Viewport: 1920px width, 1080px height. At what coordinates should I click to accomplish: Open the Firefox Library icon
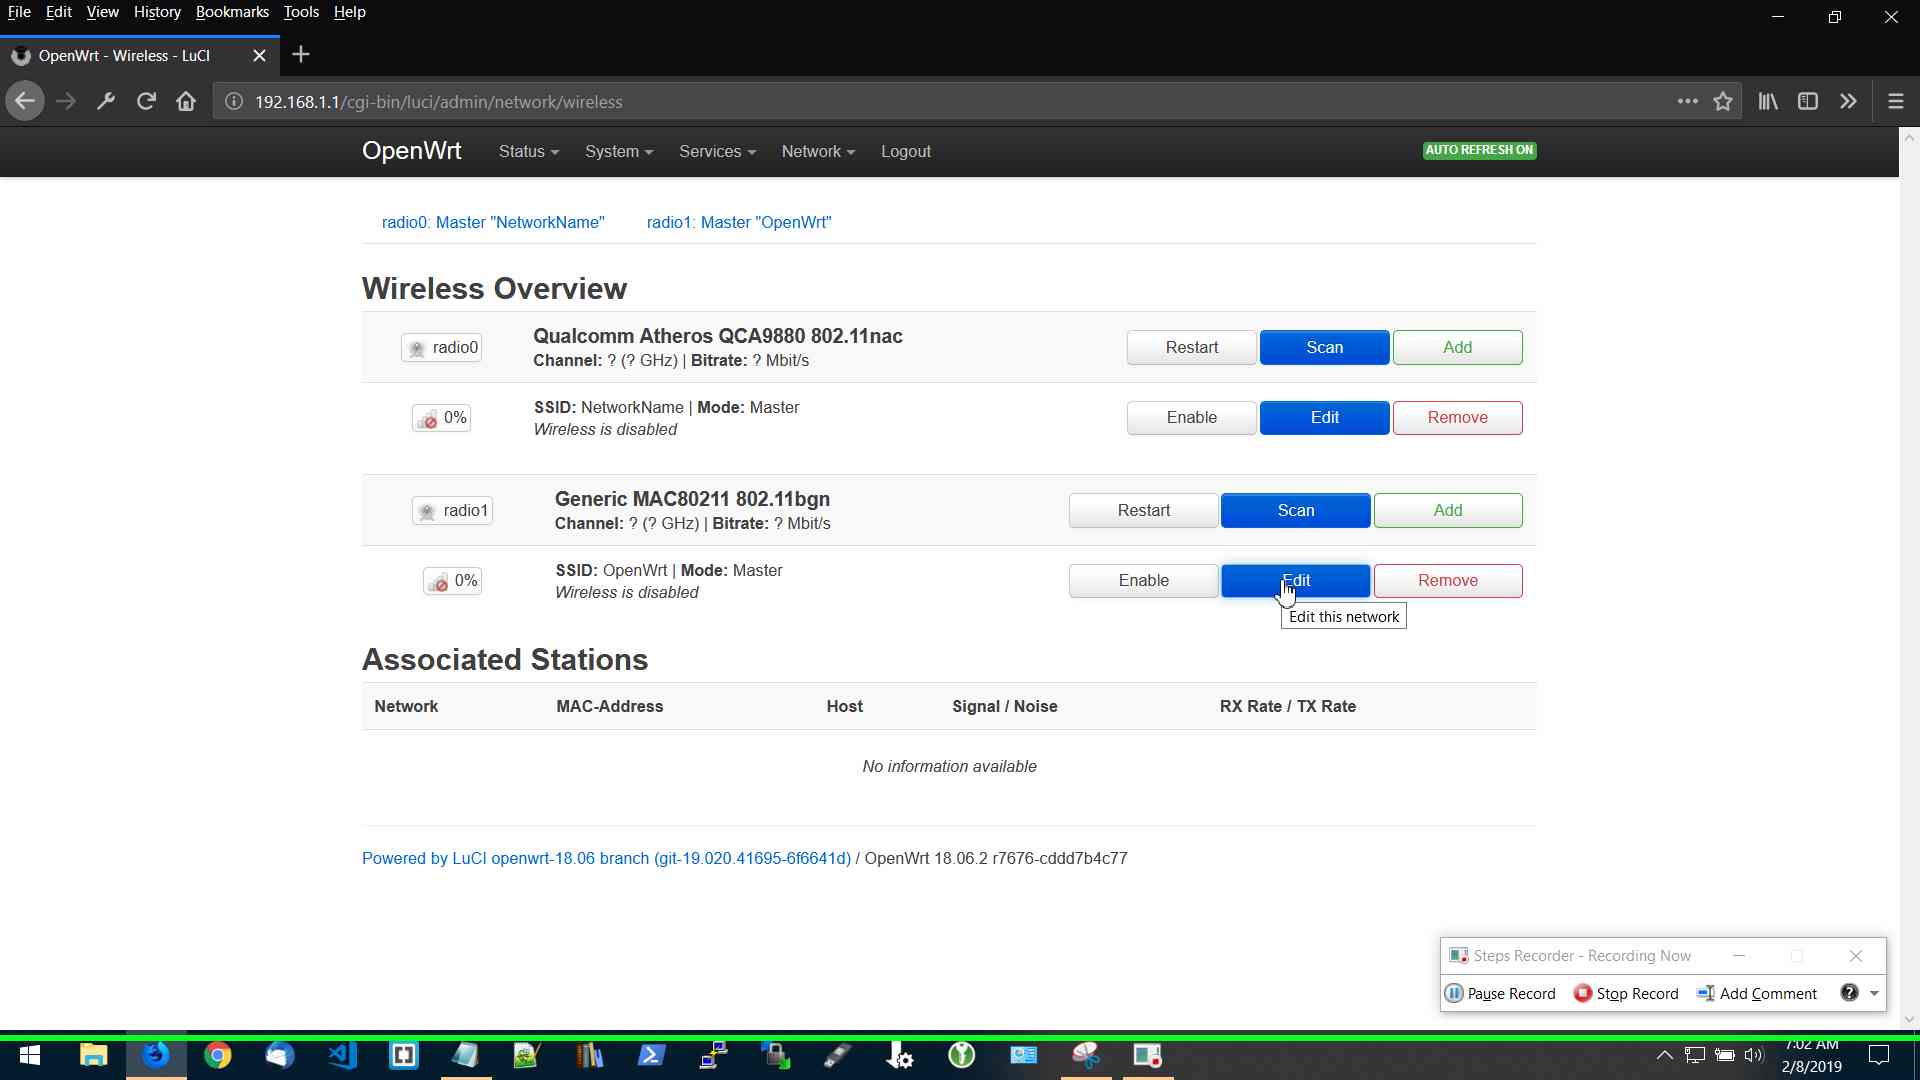[1768, 101]
